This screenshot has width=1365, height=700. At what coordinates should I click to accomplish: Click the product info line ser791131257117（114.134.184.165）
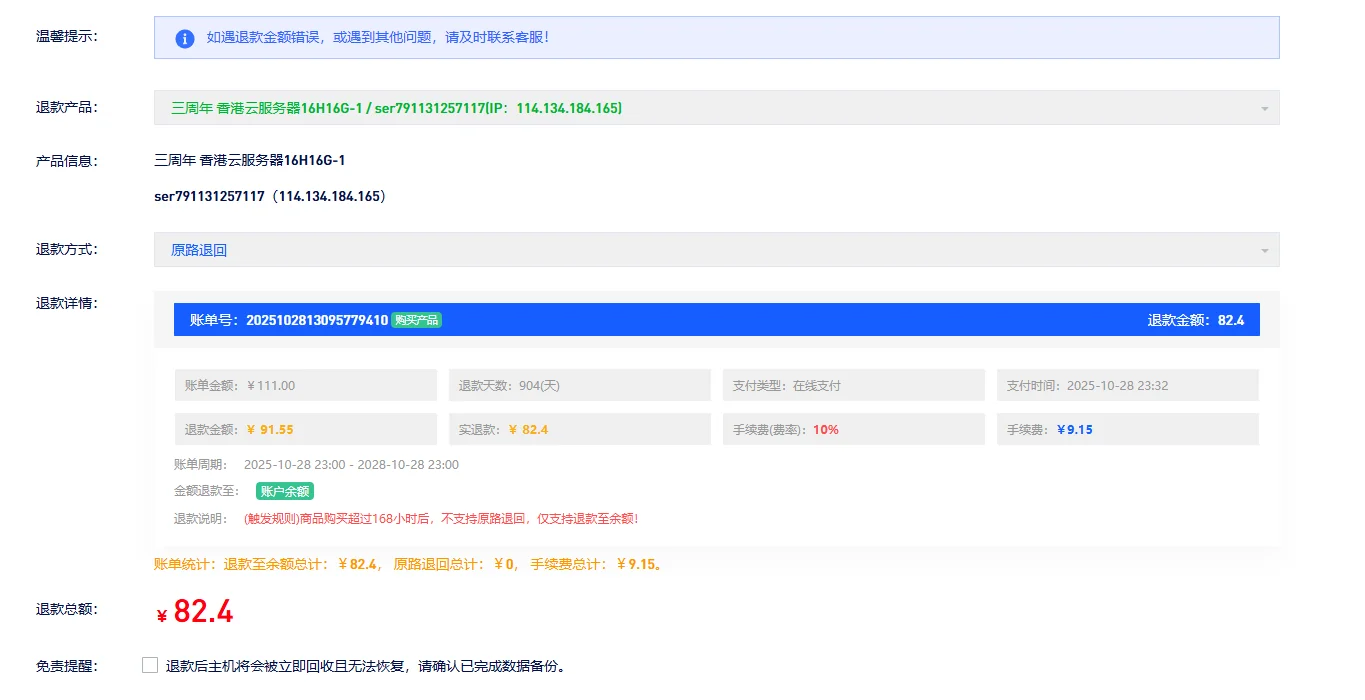coord(270,196)
